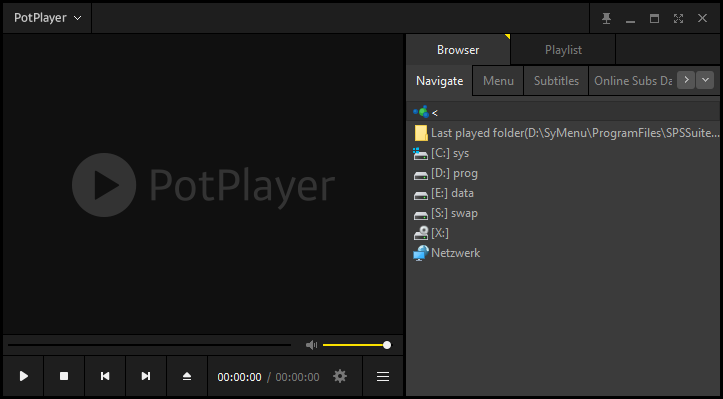Toggle the playlist sidebar with hamburger icon
Viewport: 723px width, 399px height.
click(383, 376)
